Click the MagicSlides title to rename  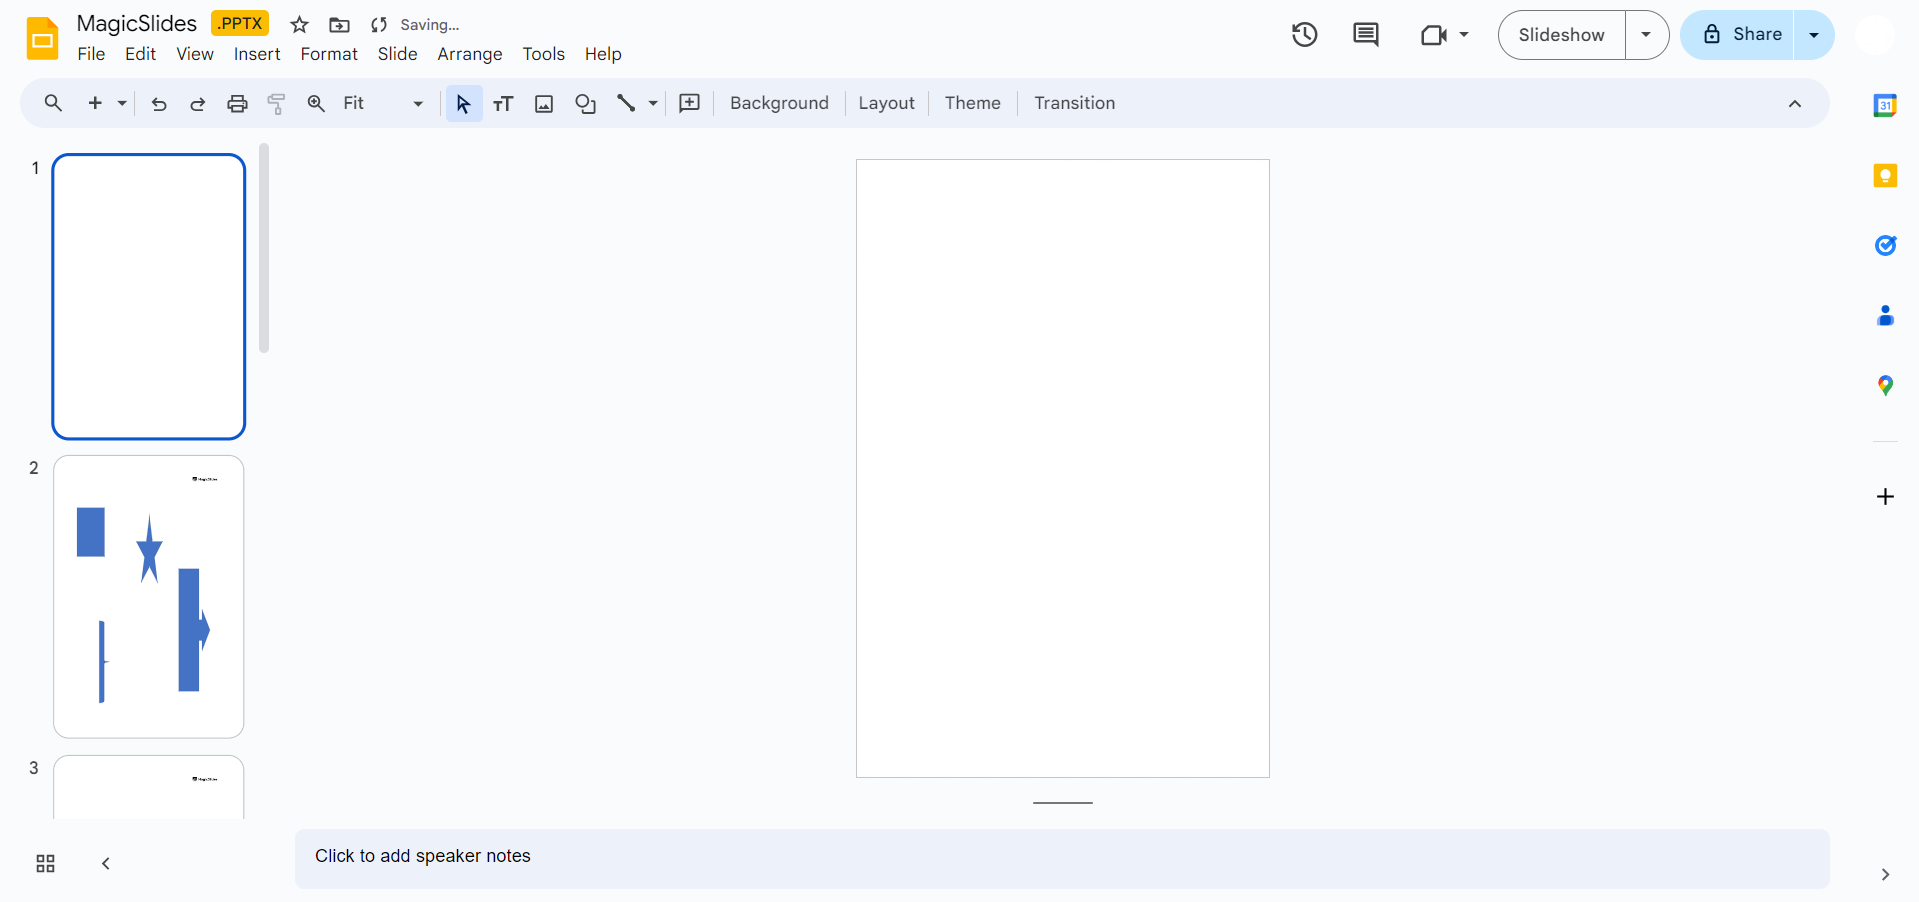(x=137, y=24)
